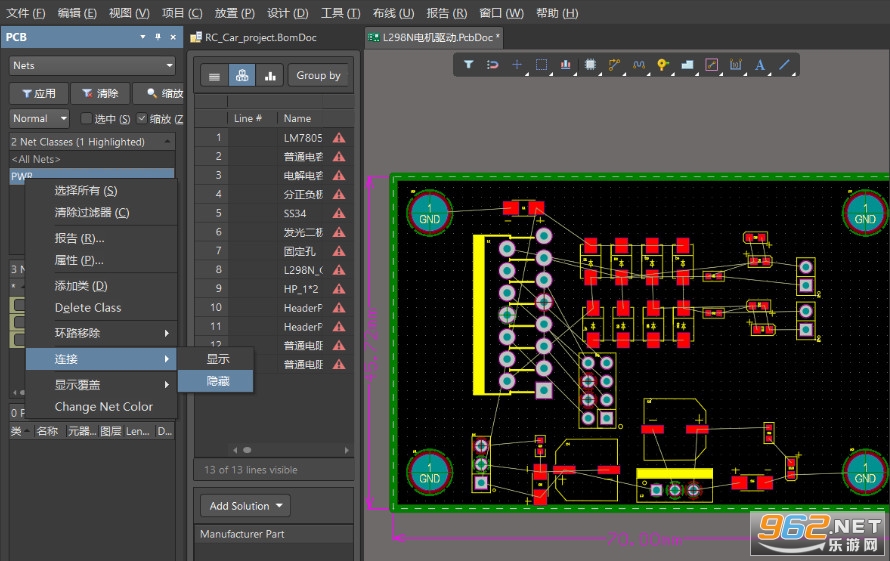Open the 文件 (F) menu
Viewport: 890px width, 561px height.
[26, 12]
